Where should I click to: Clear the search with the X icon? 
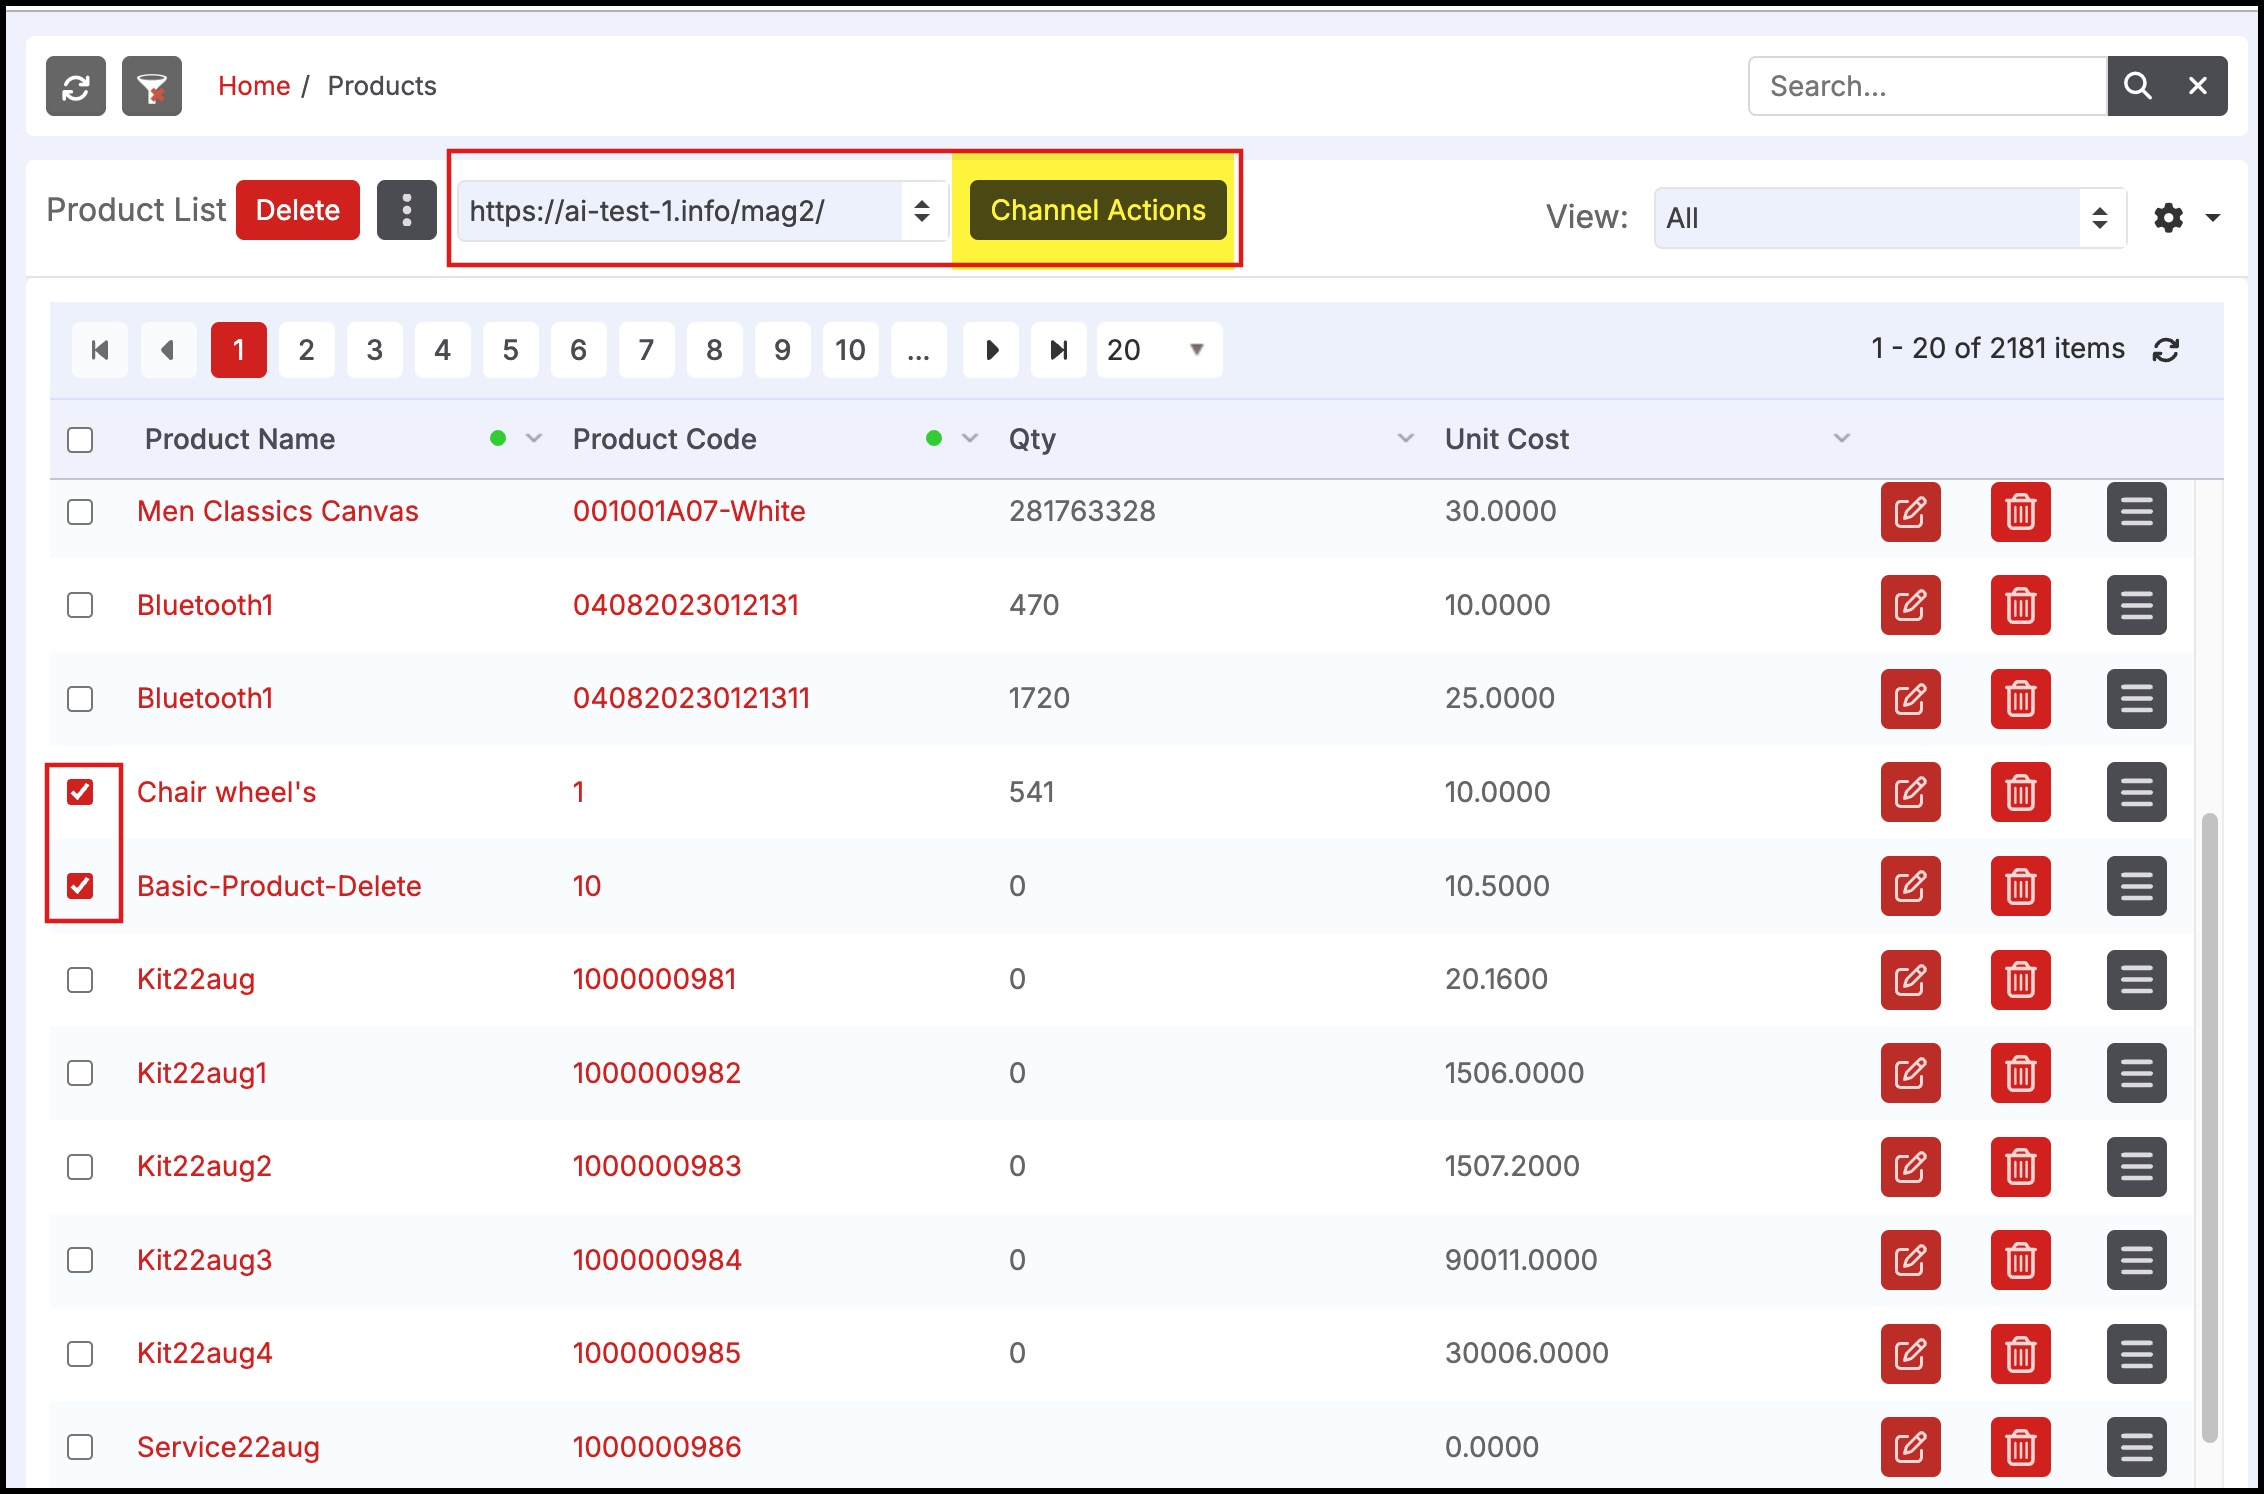(2197, 86)
